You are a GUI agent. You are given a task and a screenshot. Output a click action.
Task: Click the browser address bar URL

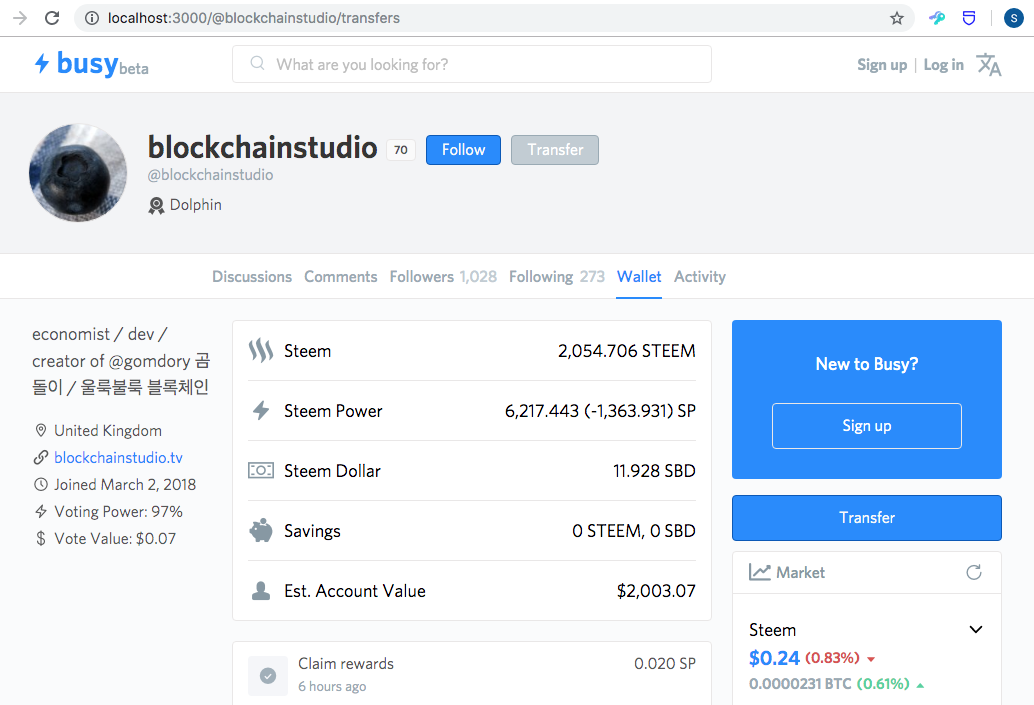click(254, 18)
